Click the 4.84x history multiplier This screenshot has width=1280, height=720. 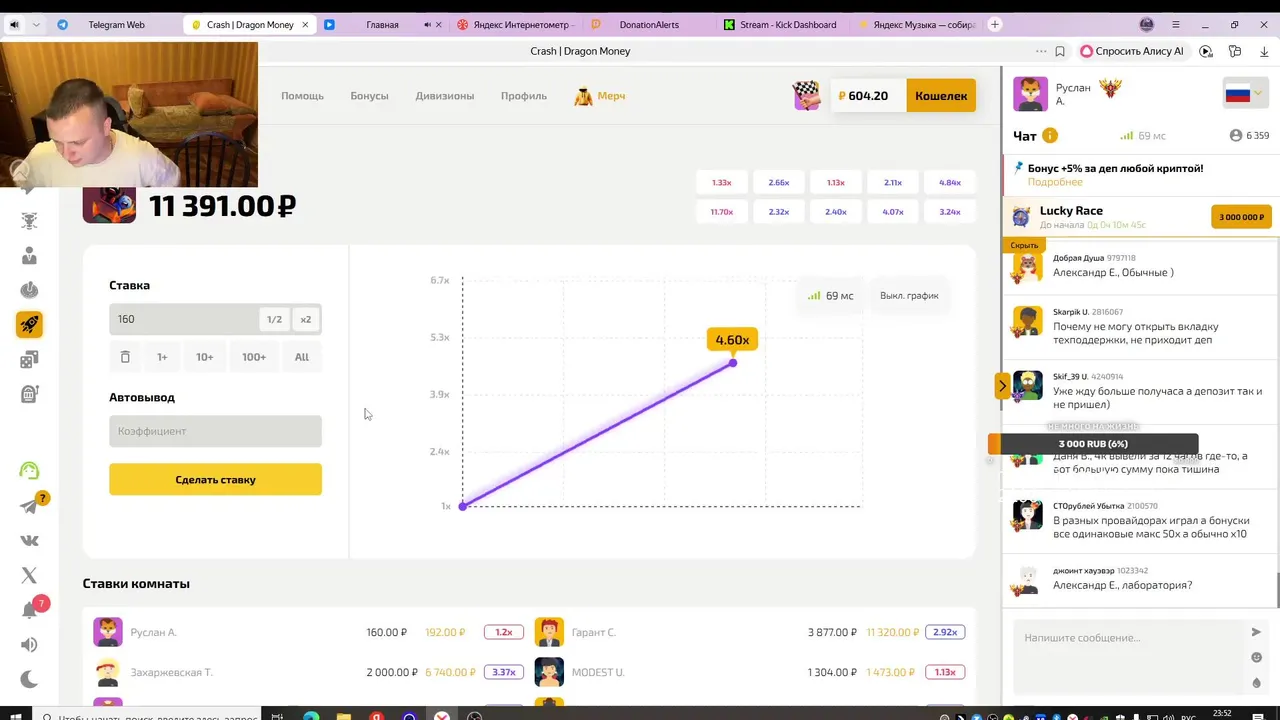coord(950,183)
